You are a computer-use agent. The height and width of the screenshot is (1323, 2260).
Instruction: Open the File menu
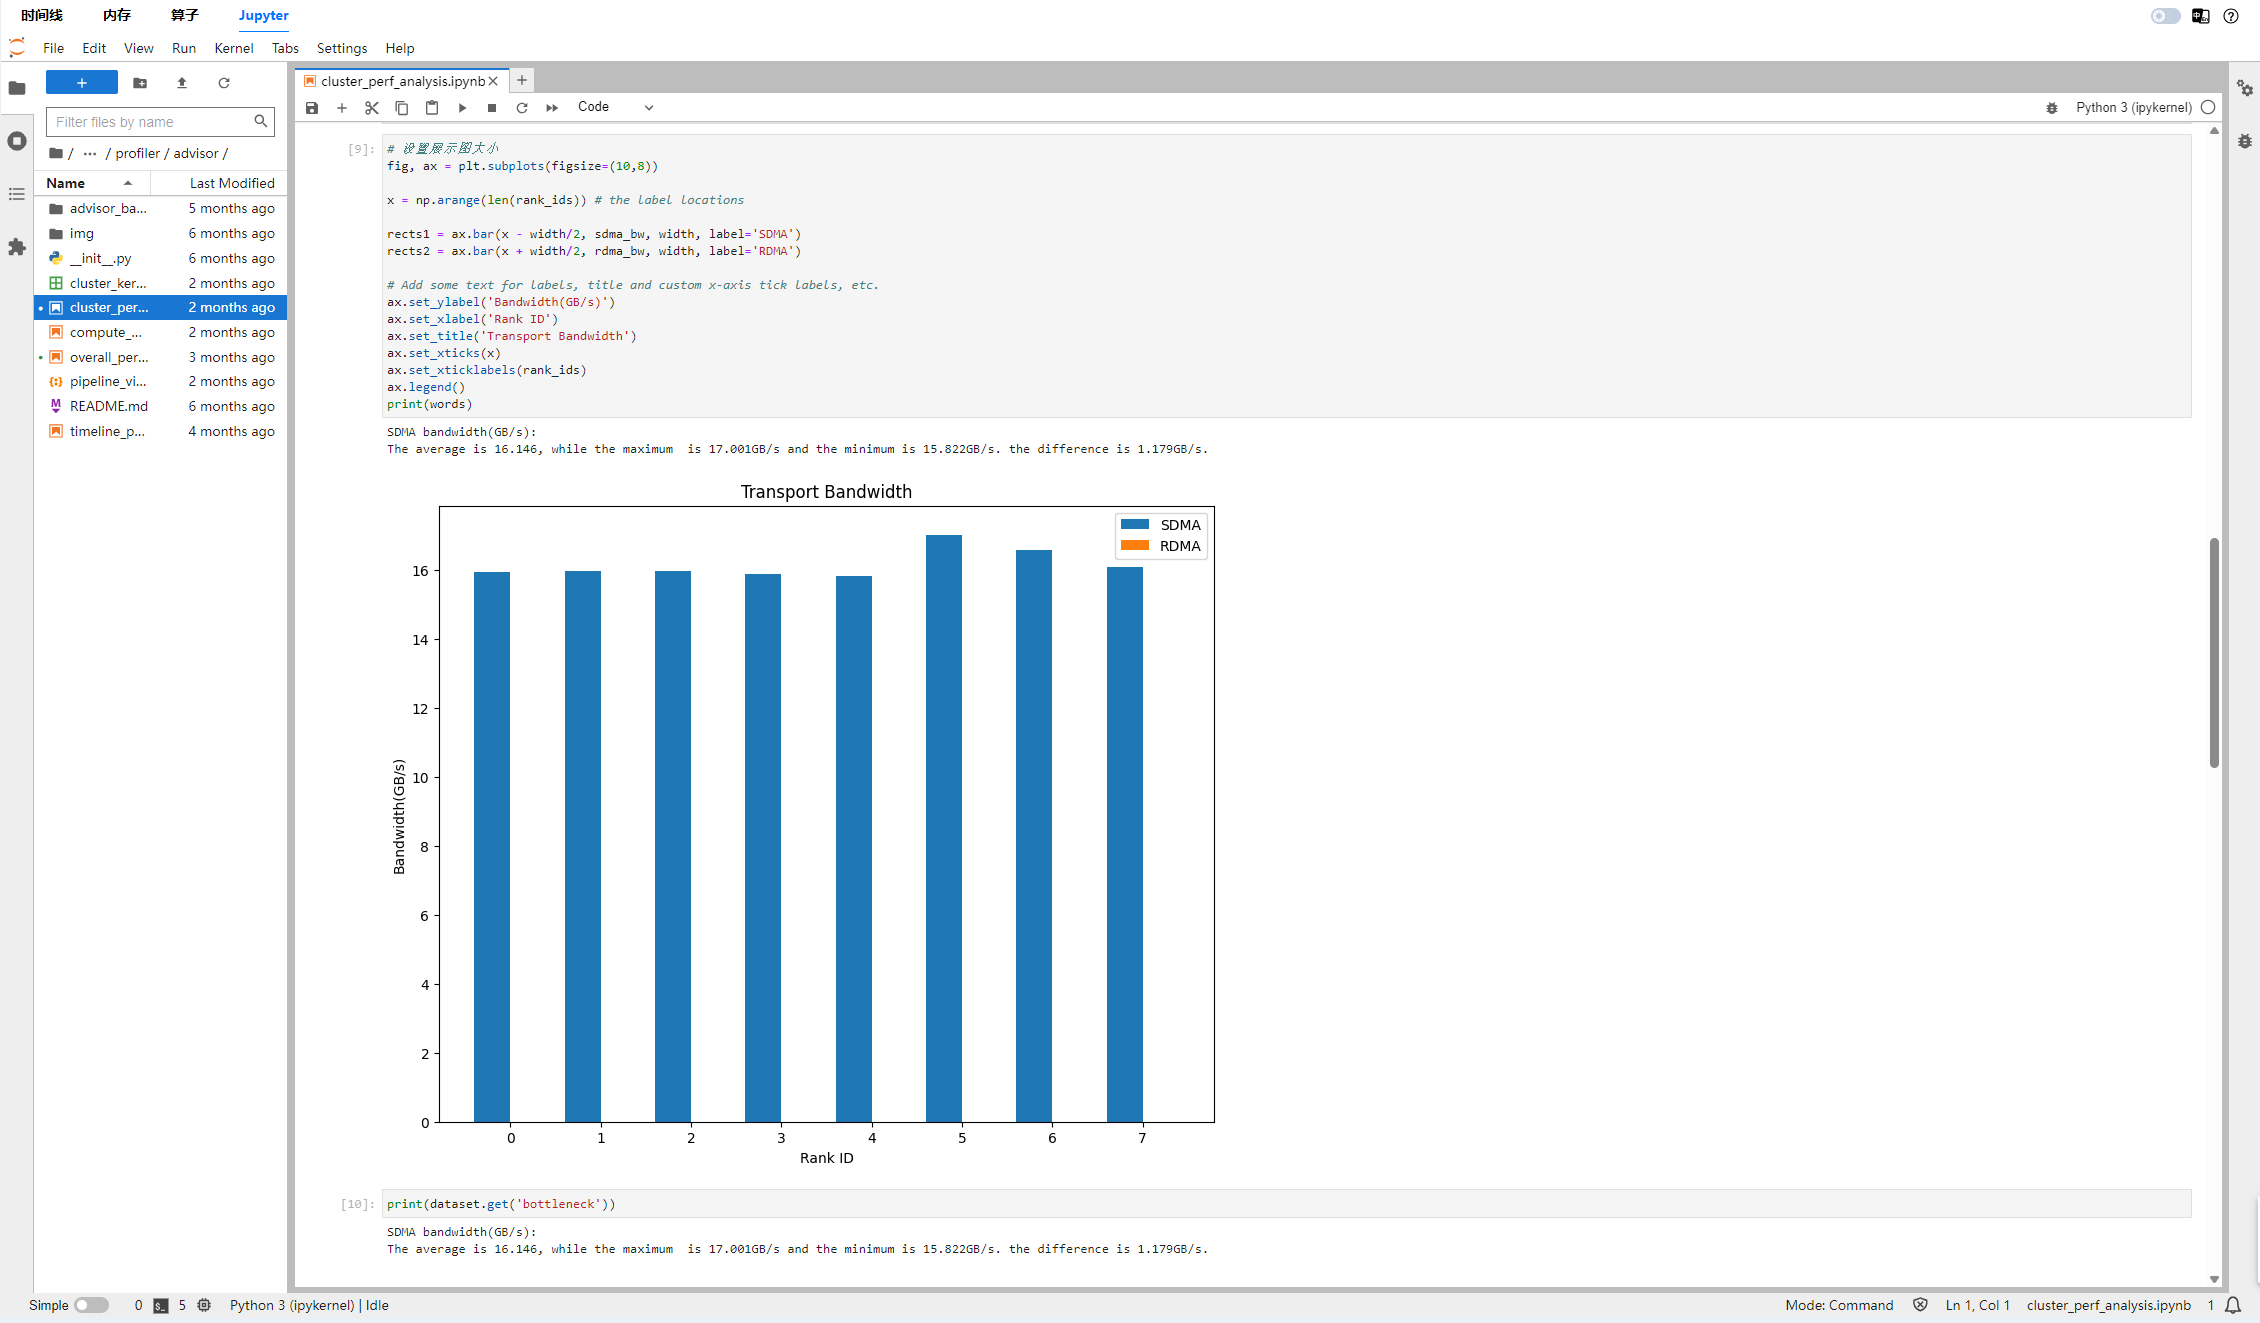point(54,48)
